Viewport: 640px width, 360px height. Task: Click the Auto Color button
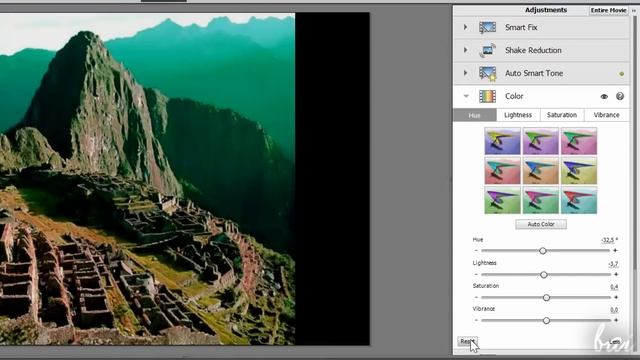(541, 224)
